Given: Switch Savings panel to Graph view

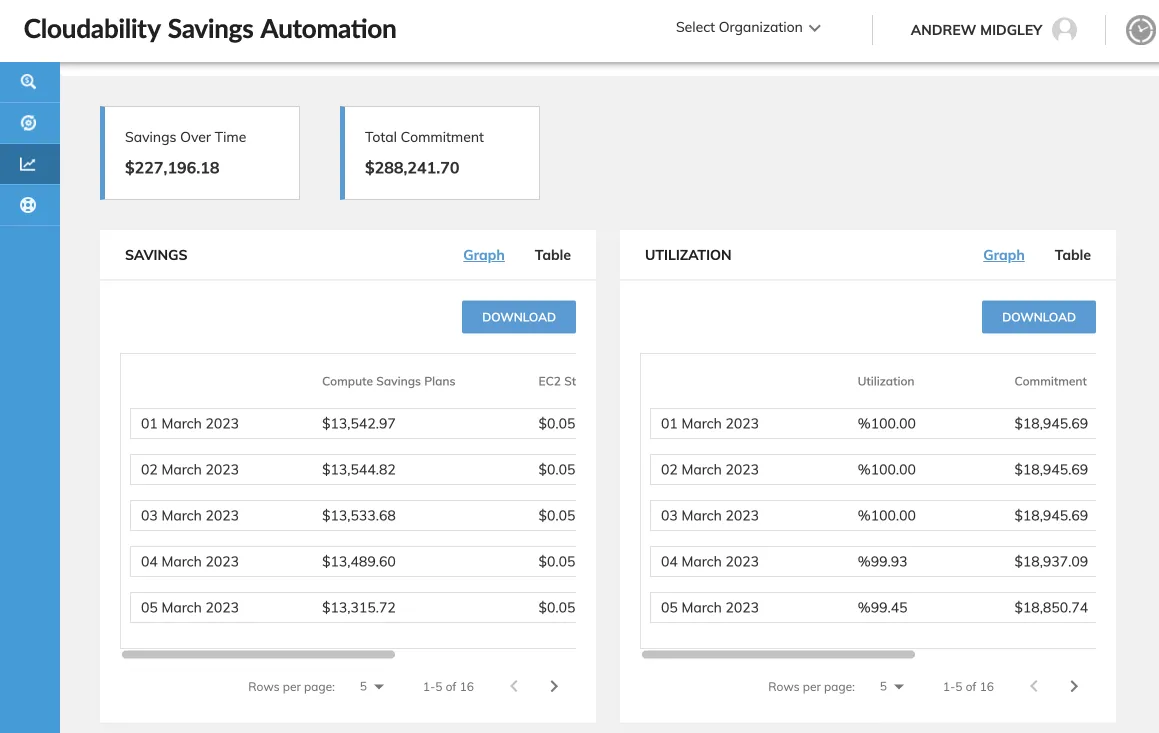Looking at the screenshot, I should 483,255.
